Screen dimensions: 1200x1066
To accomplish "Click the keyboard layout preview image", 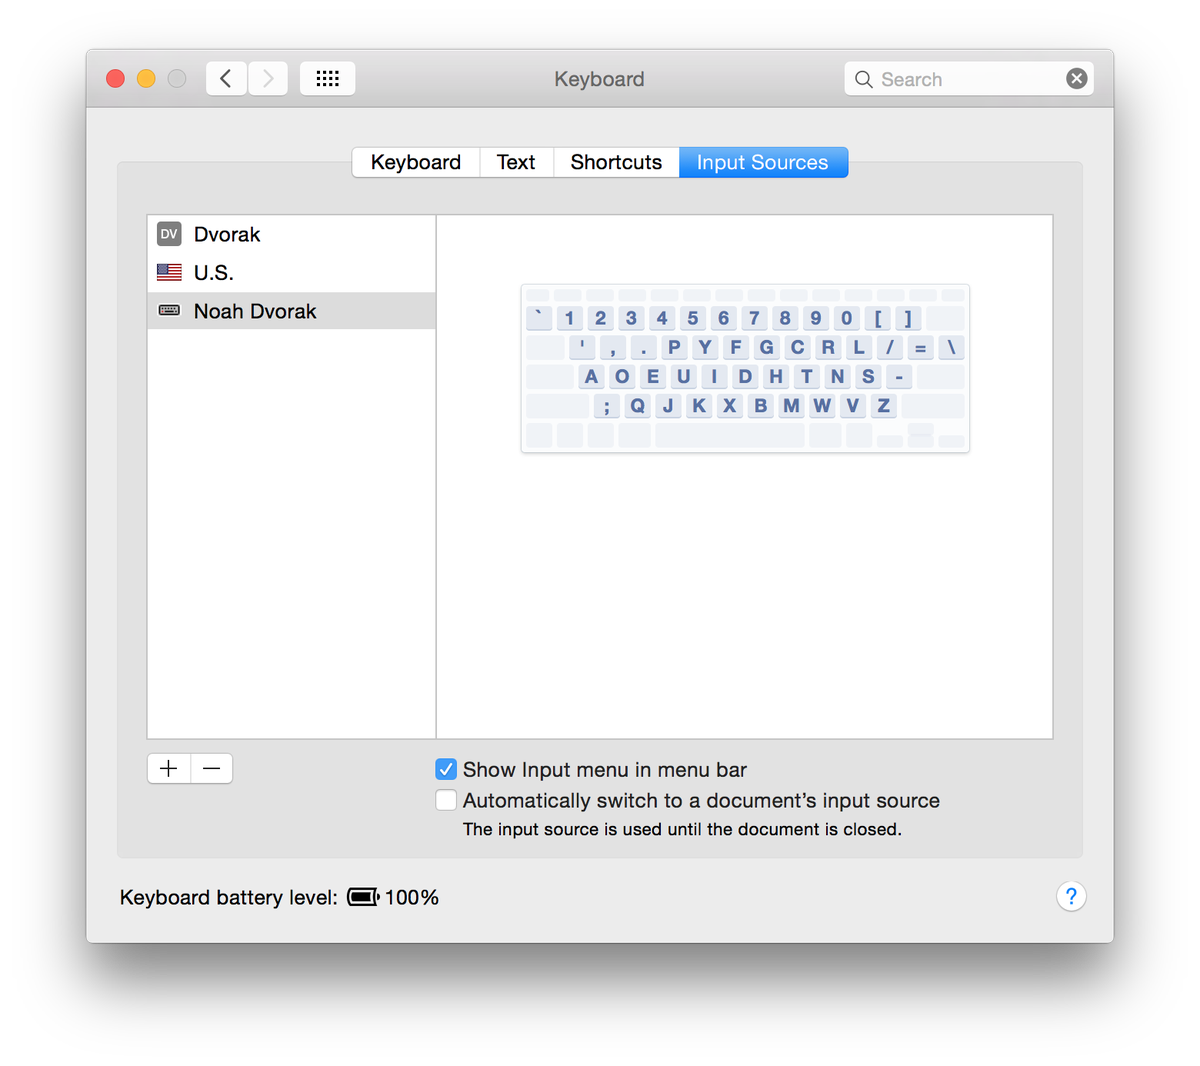I will [745, 368].
